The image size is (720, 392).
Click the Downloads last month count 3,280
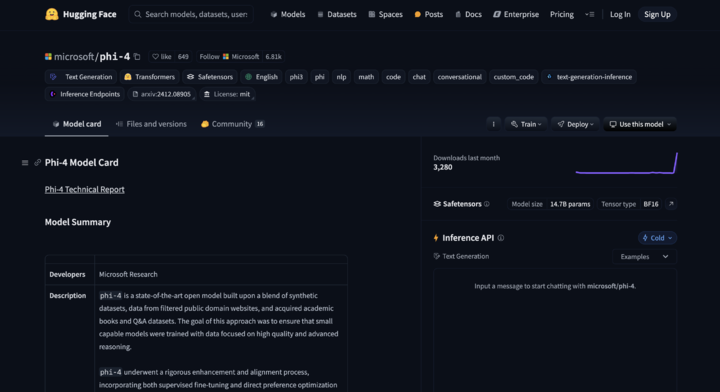pyautogui.click(x=443, y=167)
